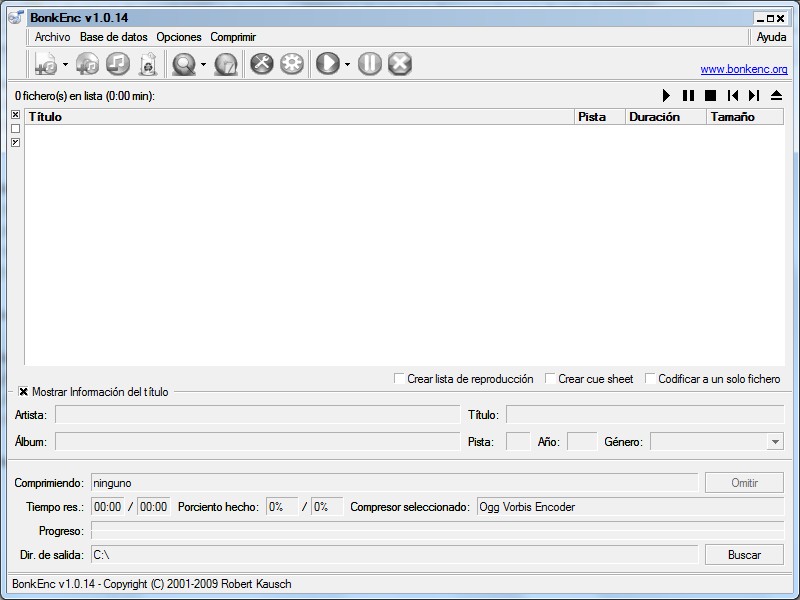Click the Pista number input field

click(518, 442)
